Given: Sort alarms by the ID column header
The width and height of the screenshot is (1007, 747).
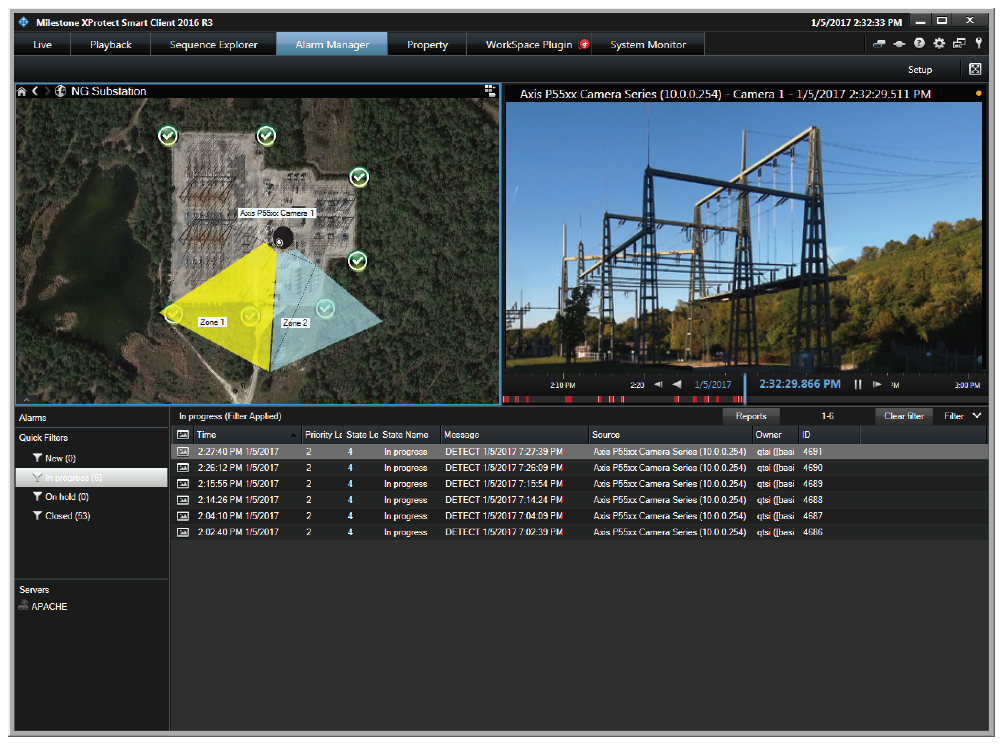Looking at the screenshot, I should pyautogui.click(x=829, y=435).
